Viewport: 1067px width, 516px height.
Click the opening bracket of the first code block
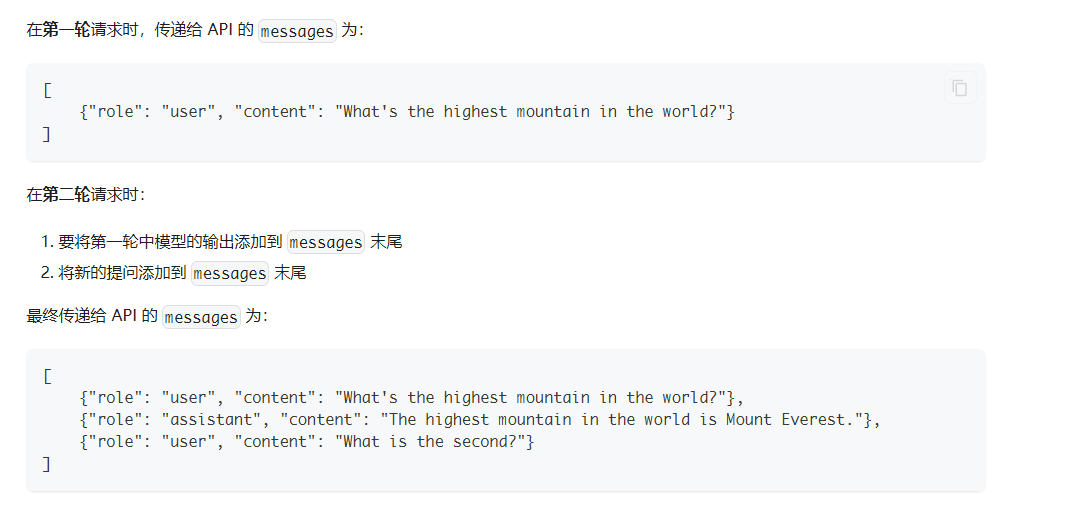(47, 90)
